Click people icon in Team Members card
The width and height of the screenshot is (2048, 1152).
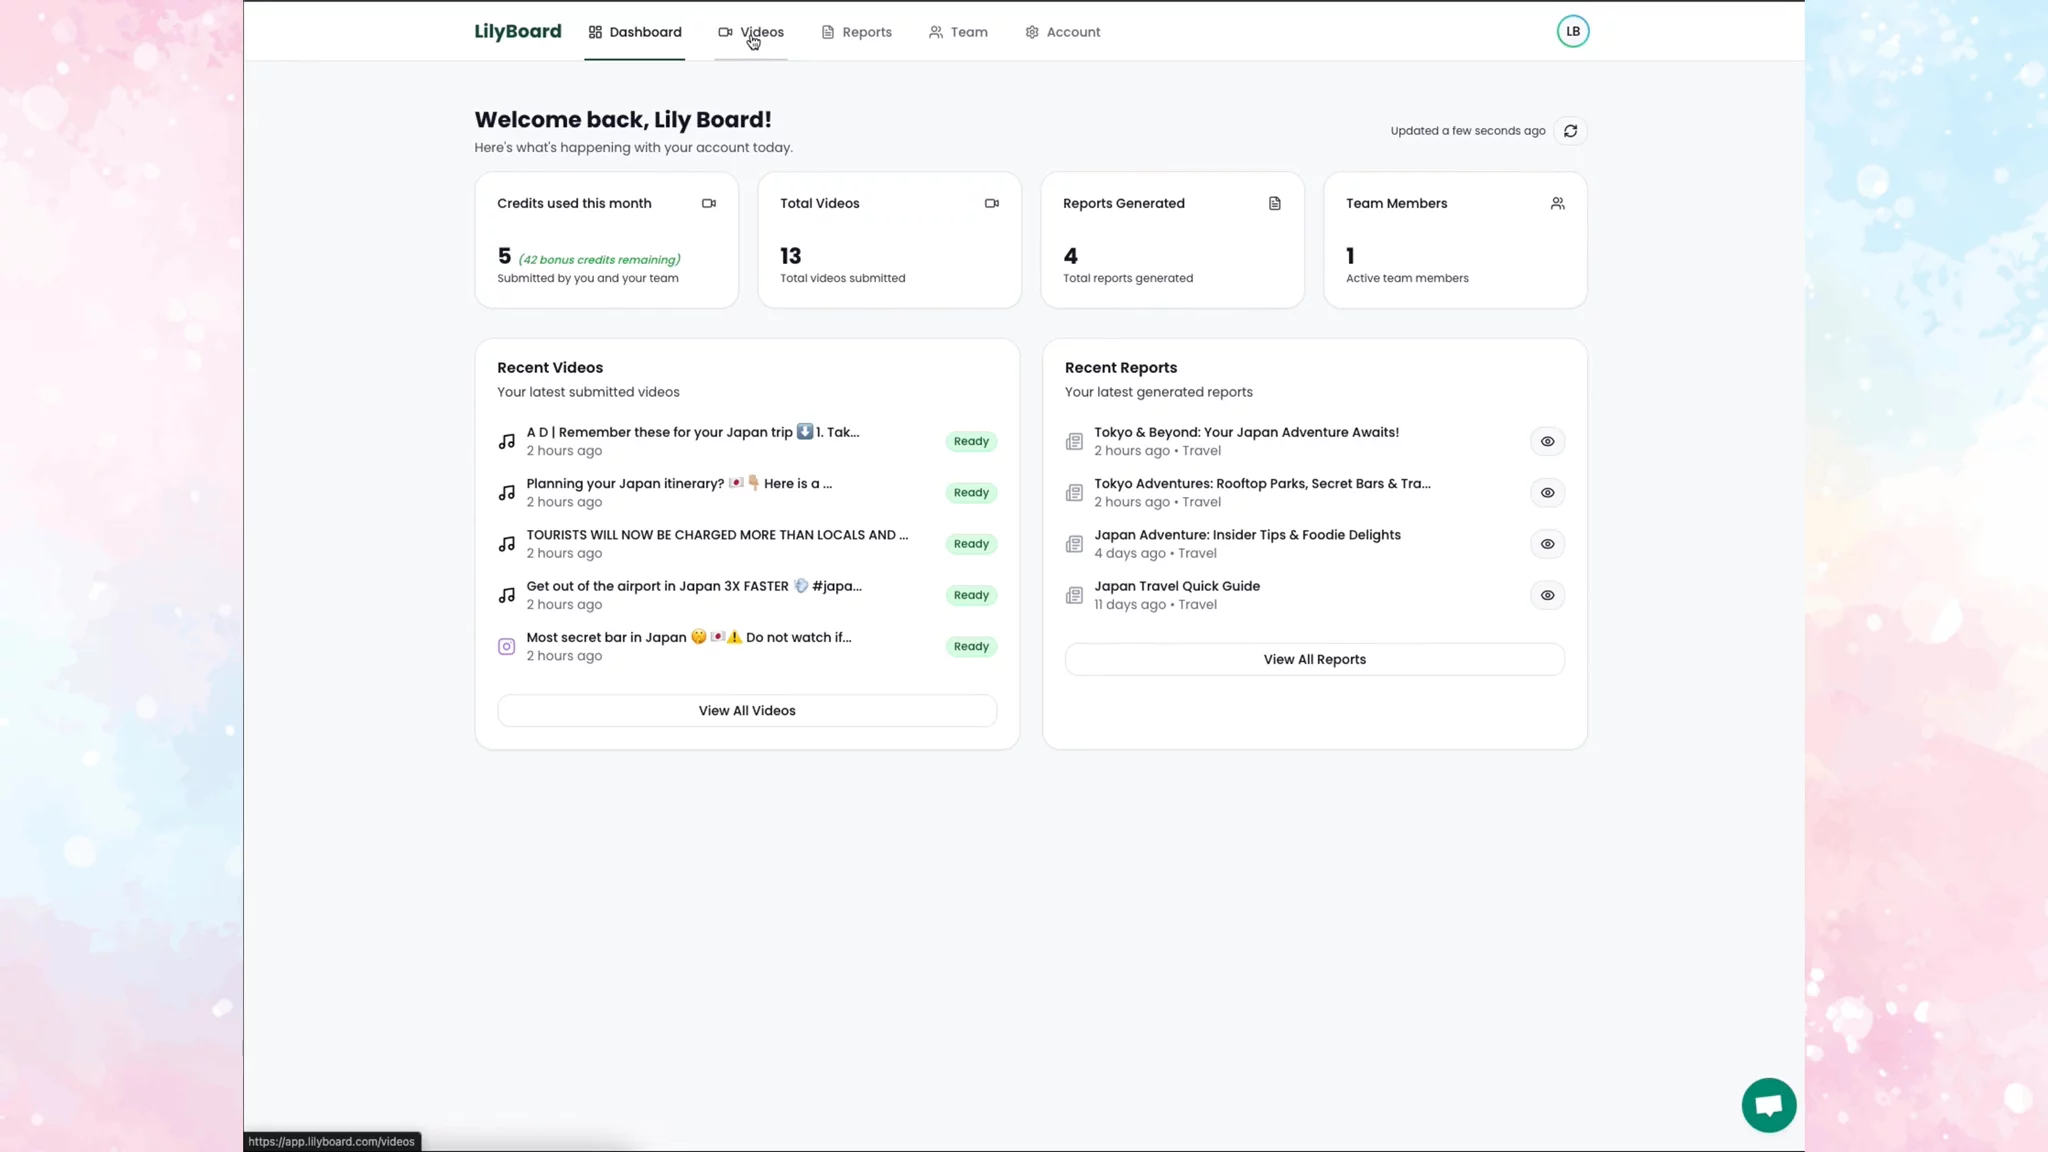(x=1557, y=203)
